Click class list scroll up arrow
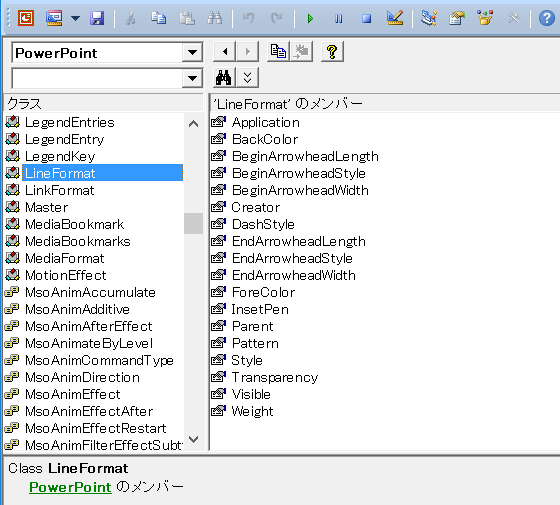Image resolution: width=560 pixels, height=505 pixels. [x=194, y=124]
